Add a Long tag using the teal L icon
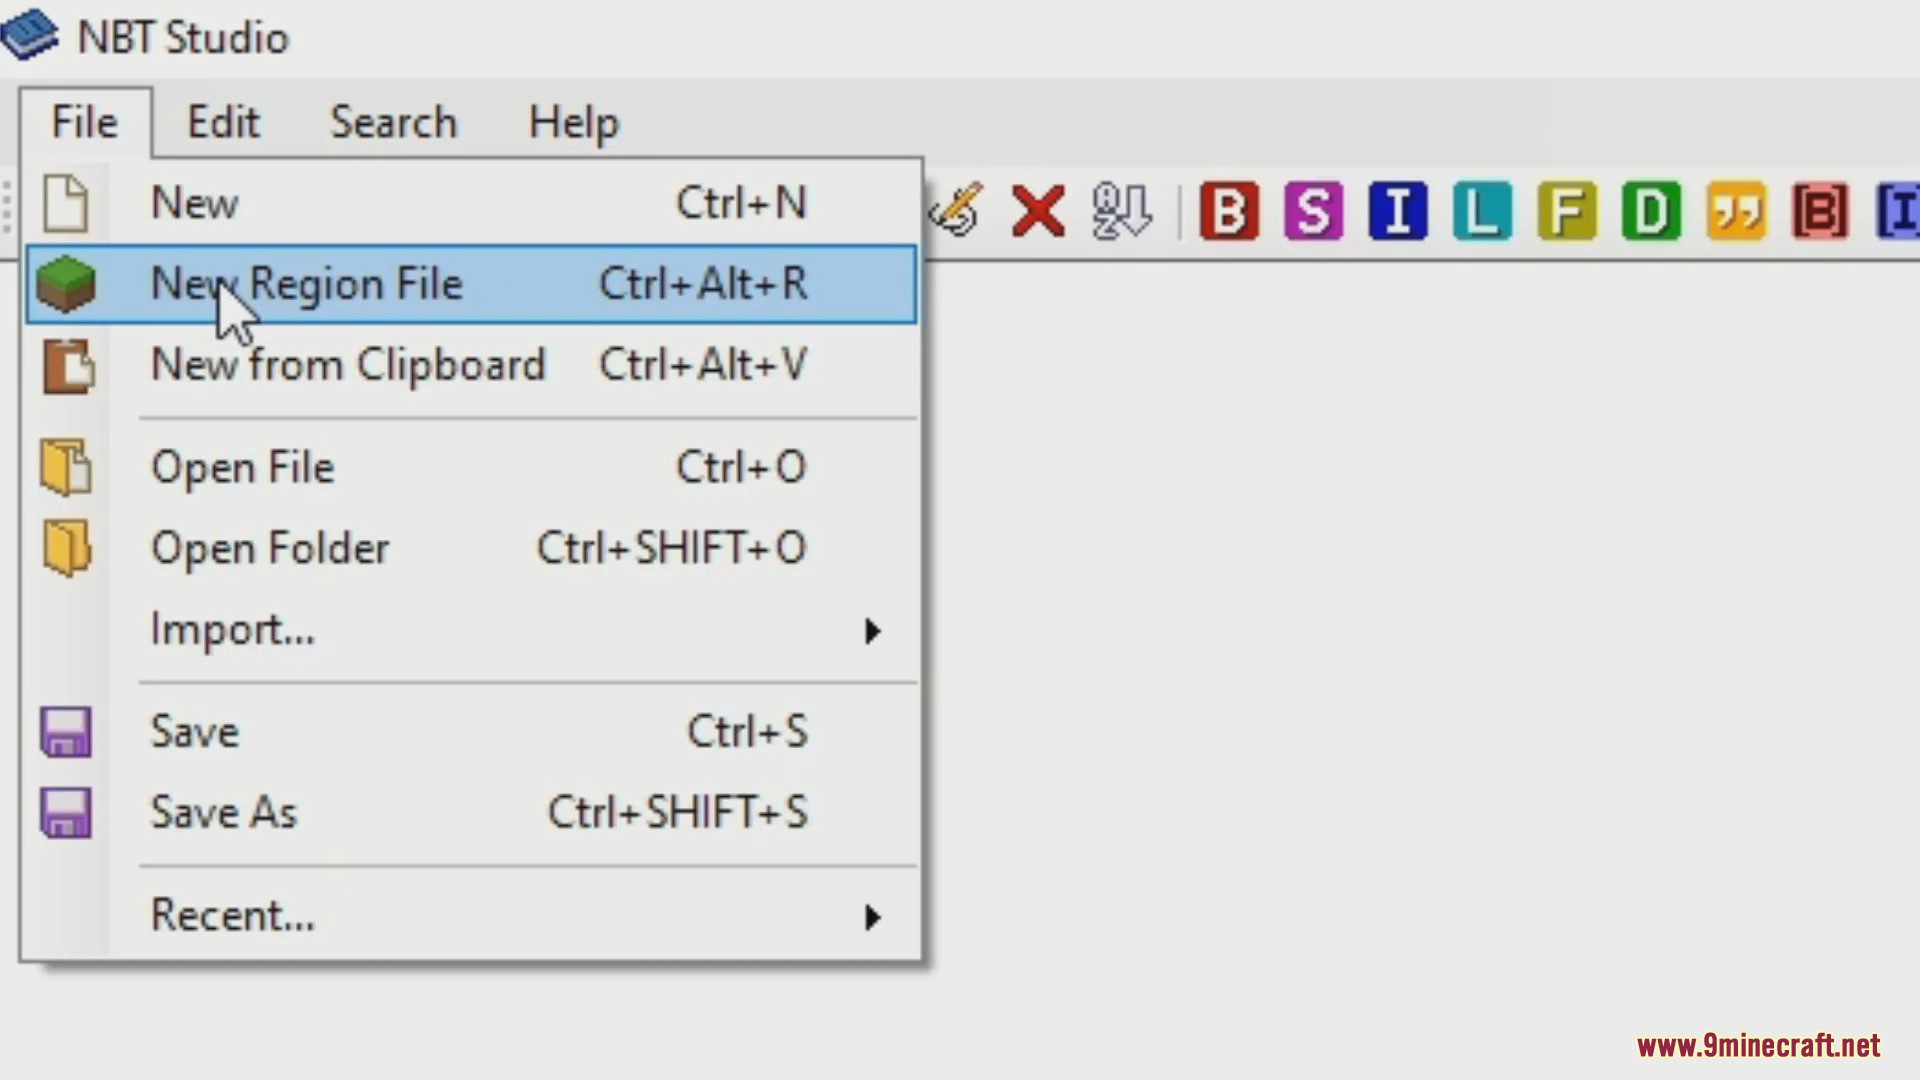Viewport: 1920px width, 1080px height. (x=1482, y=211)
